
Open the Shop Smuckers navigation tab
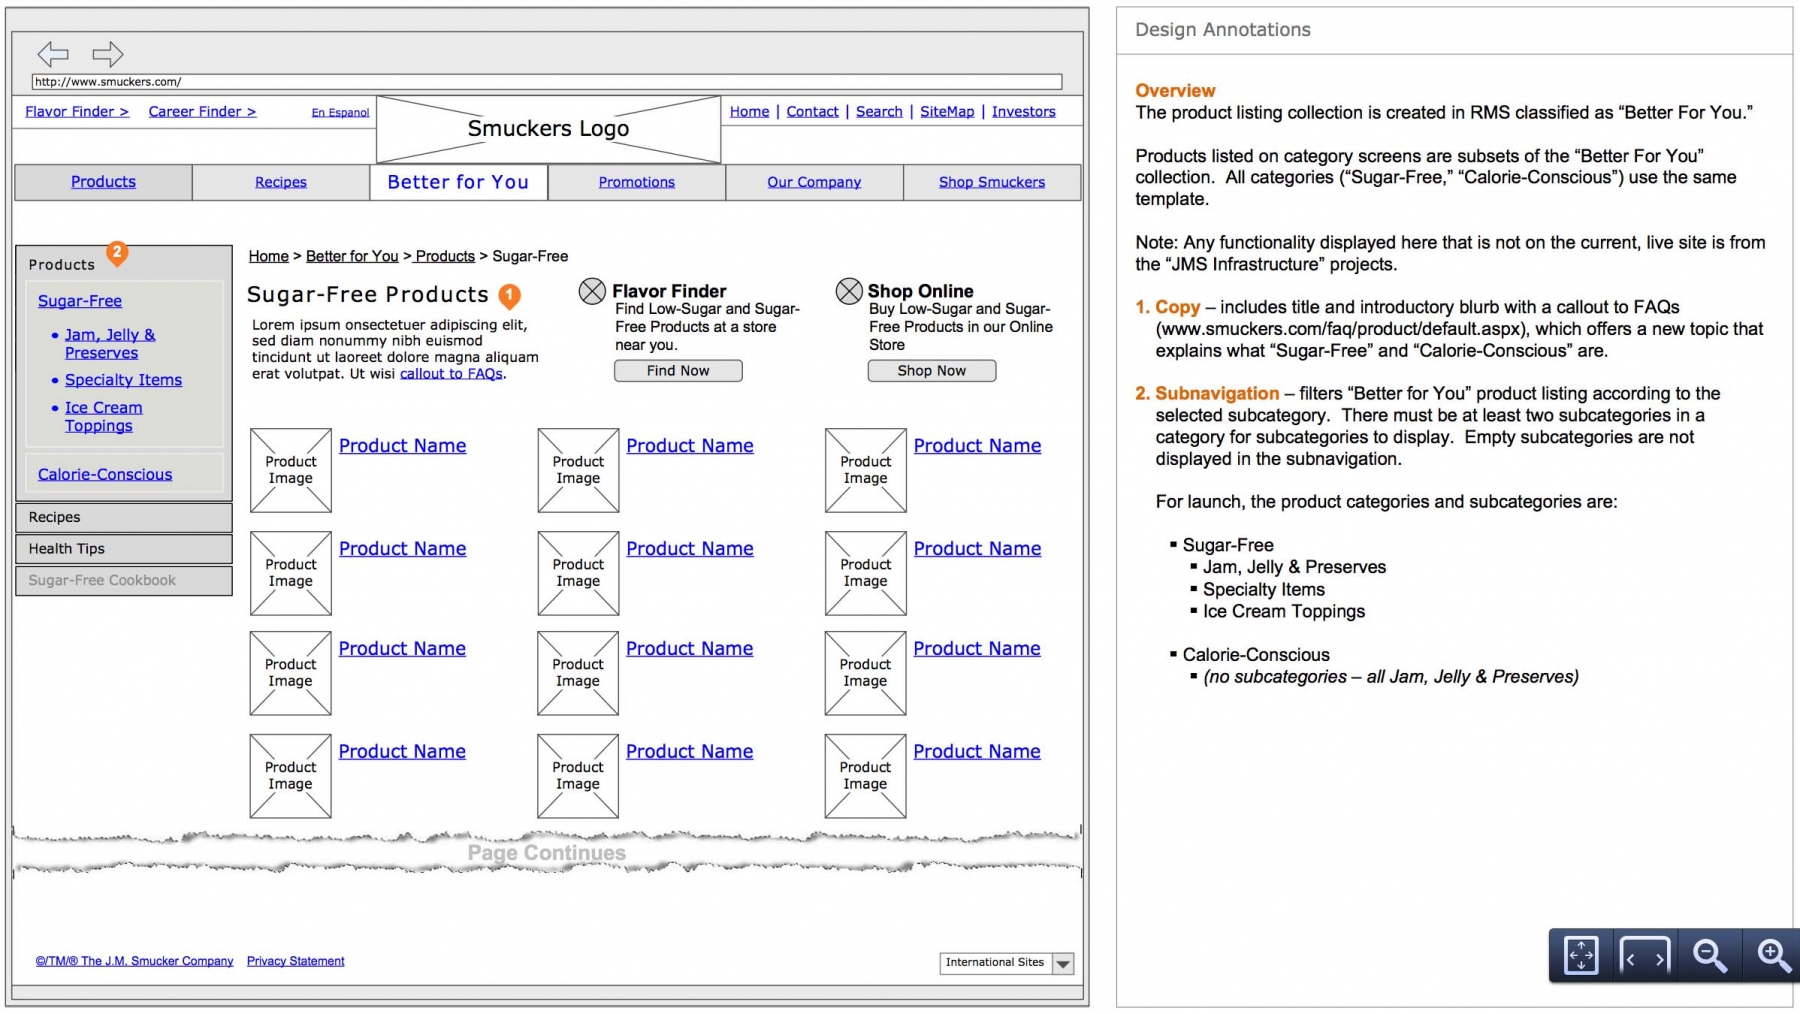point(992,182)
